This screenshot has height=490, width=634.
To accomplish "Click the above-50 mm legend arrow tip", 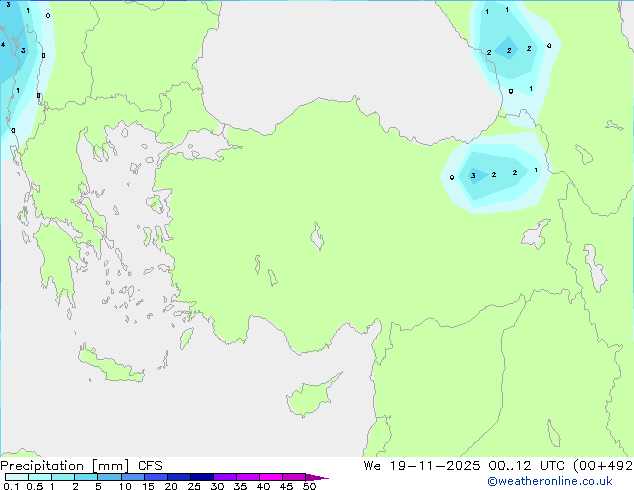I will 317,477.
